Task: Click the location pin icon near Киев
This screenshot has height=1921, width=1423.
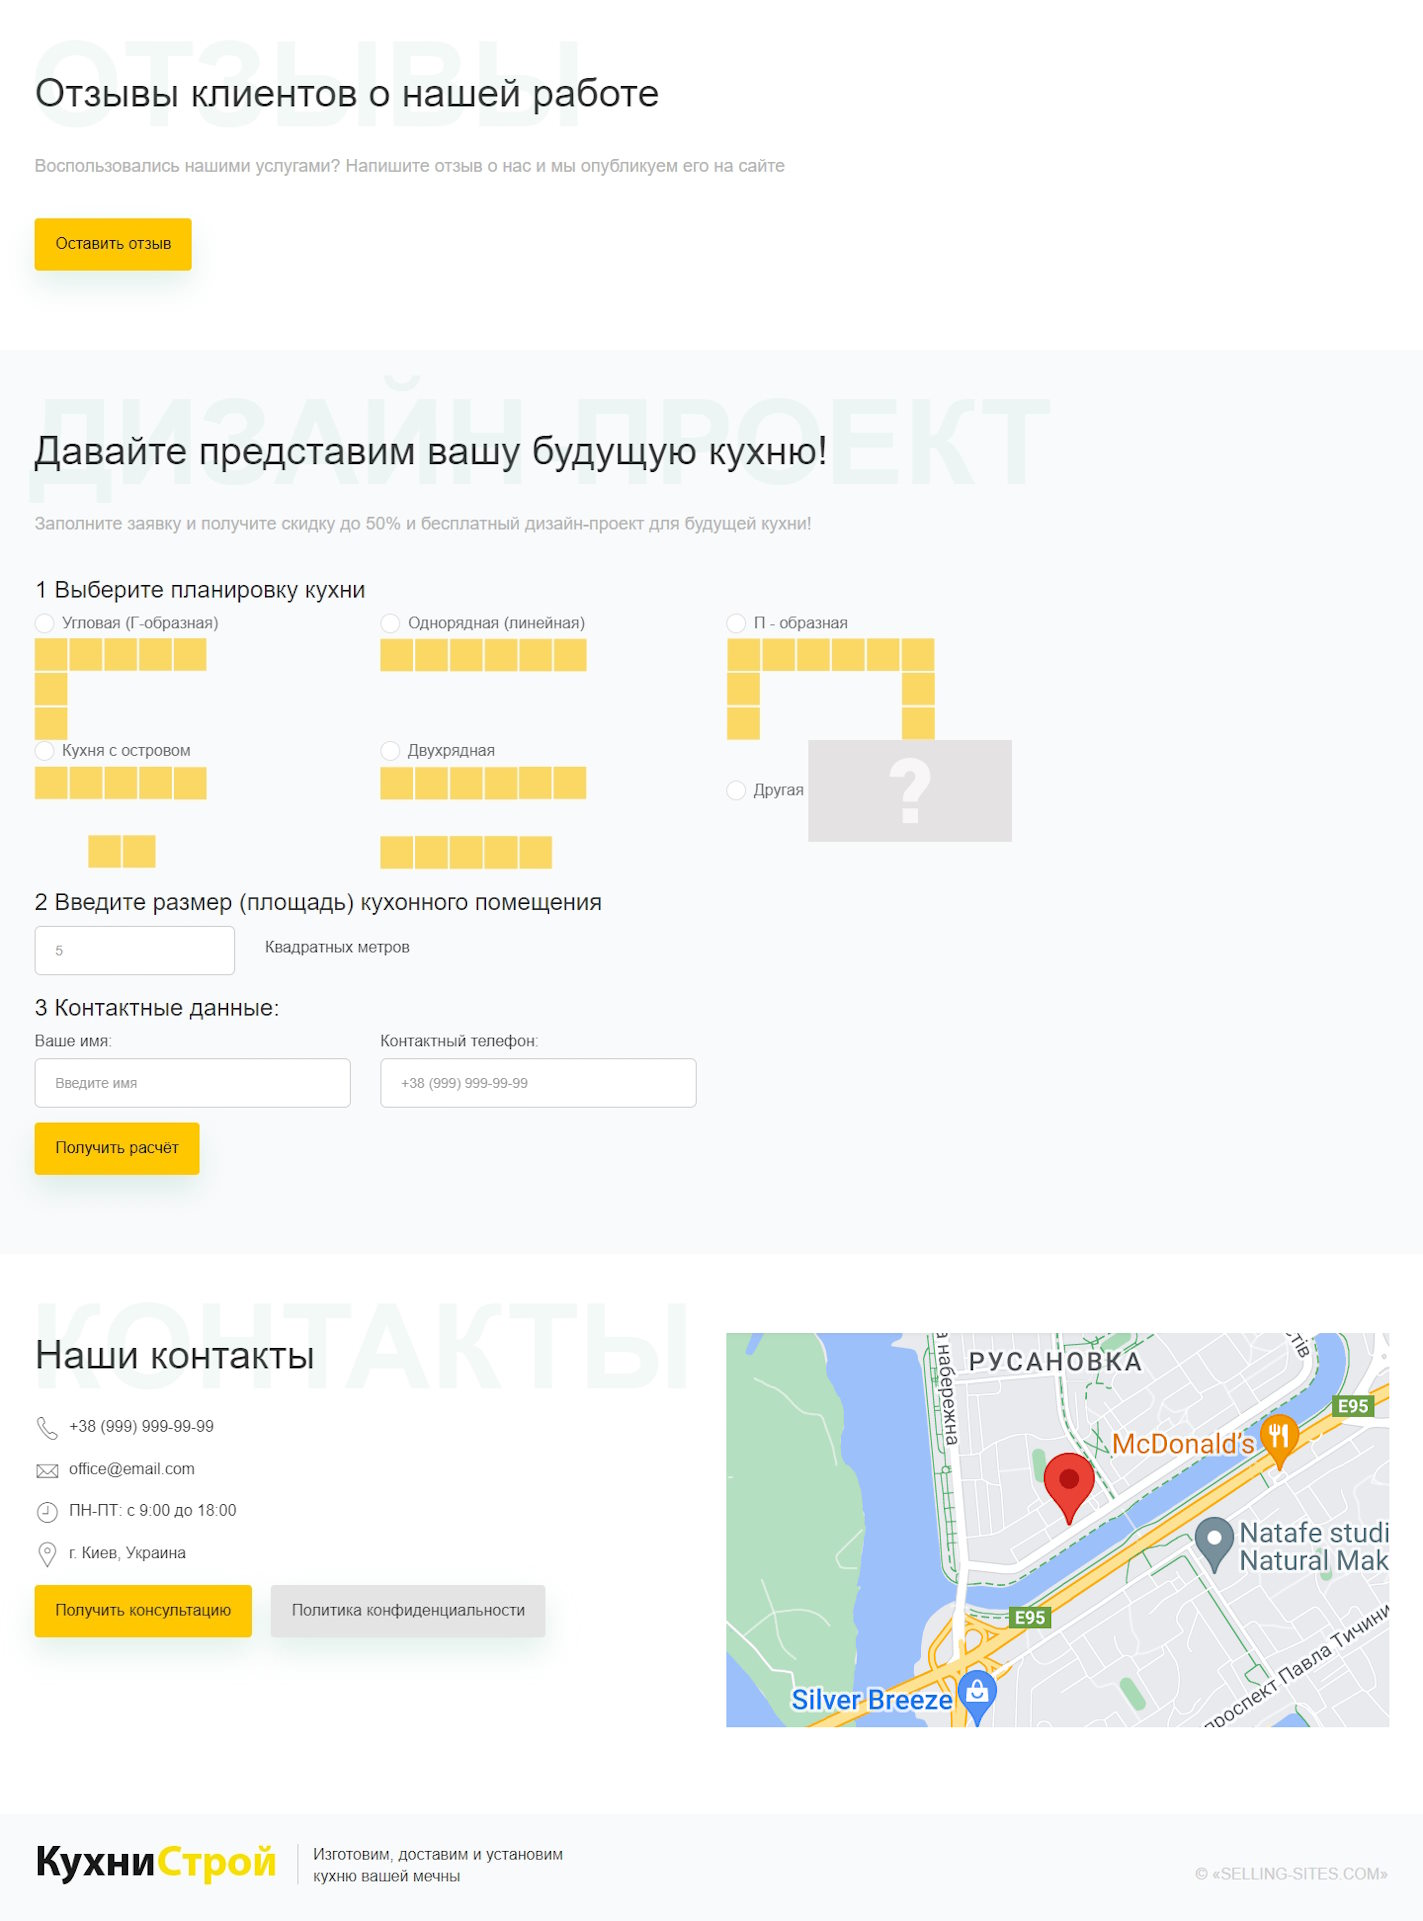Action: tap(47, 1554)
